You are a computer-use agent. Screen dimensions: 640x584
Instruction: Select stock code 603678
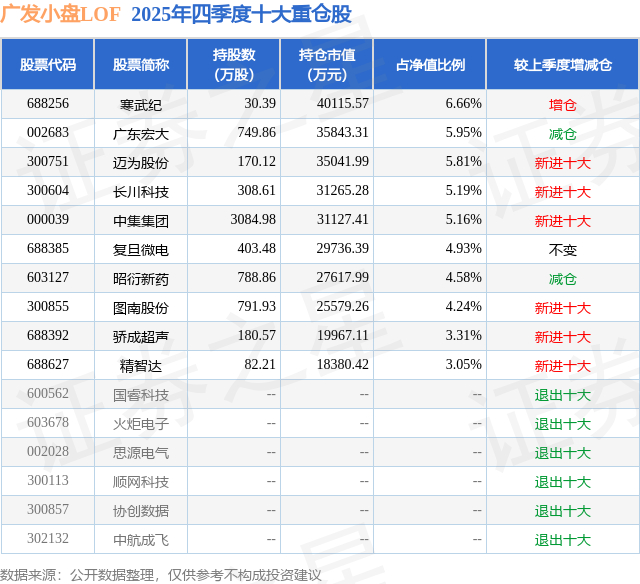pos(48,422)
